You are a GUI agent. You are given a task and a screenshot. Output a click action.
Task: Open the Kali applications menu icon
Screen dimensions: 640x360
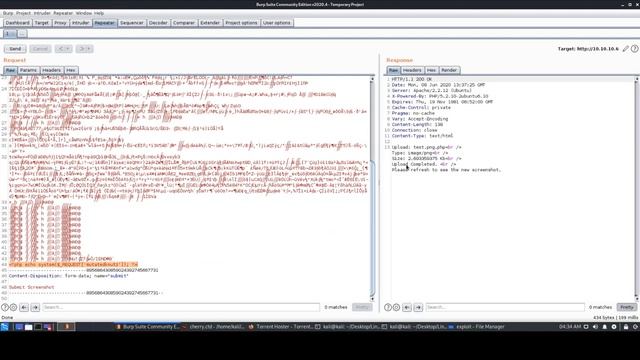[4, 327]
